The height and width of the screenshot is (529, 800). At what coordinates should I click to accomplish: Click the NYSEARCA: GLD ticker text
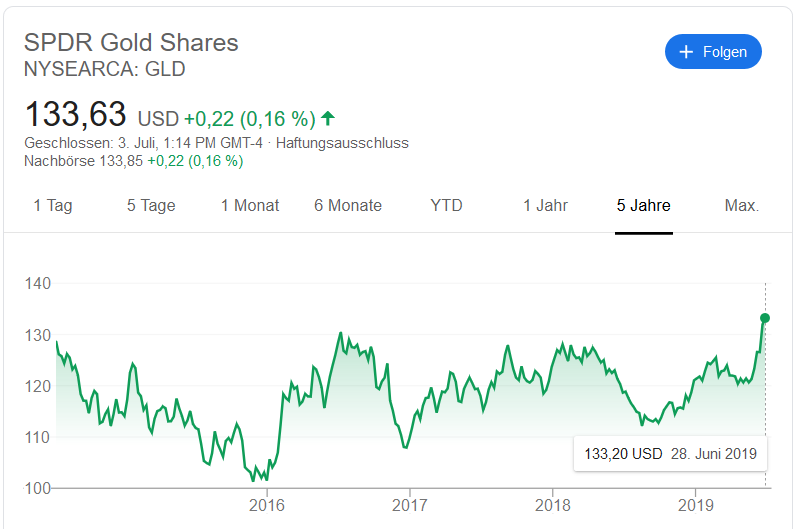tap(104, 69)
